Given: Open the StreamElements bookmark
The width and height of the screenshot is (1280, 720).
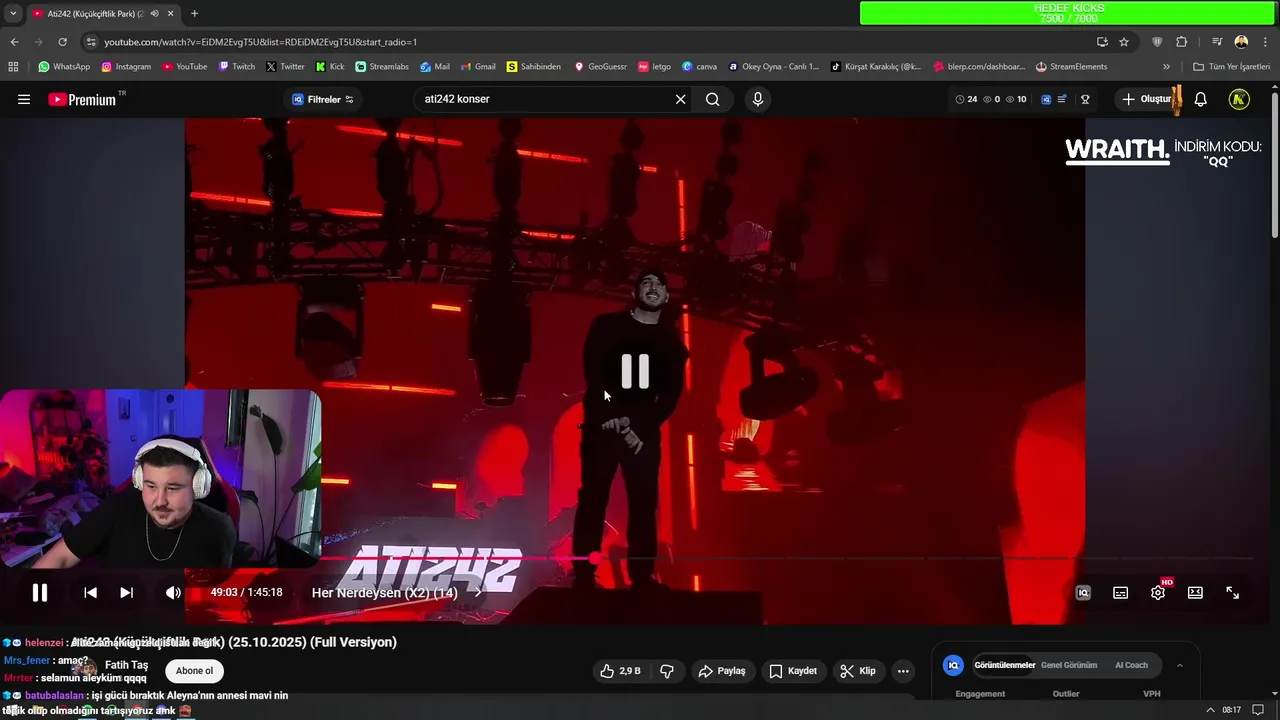Looking at the screenshot, I should pos(1072,67).
